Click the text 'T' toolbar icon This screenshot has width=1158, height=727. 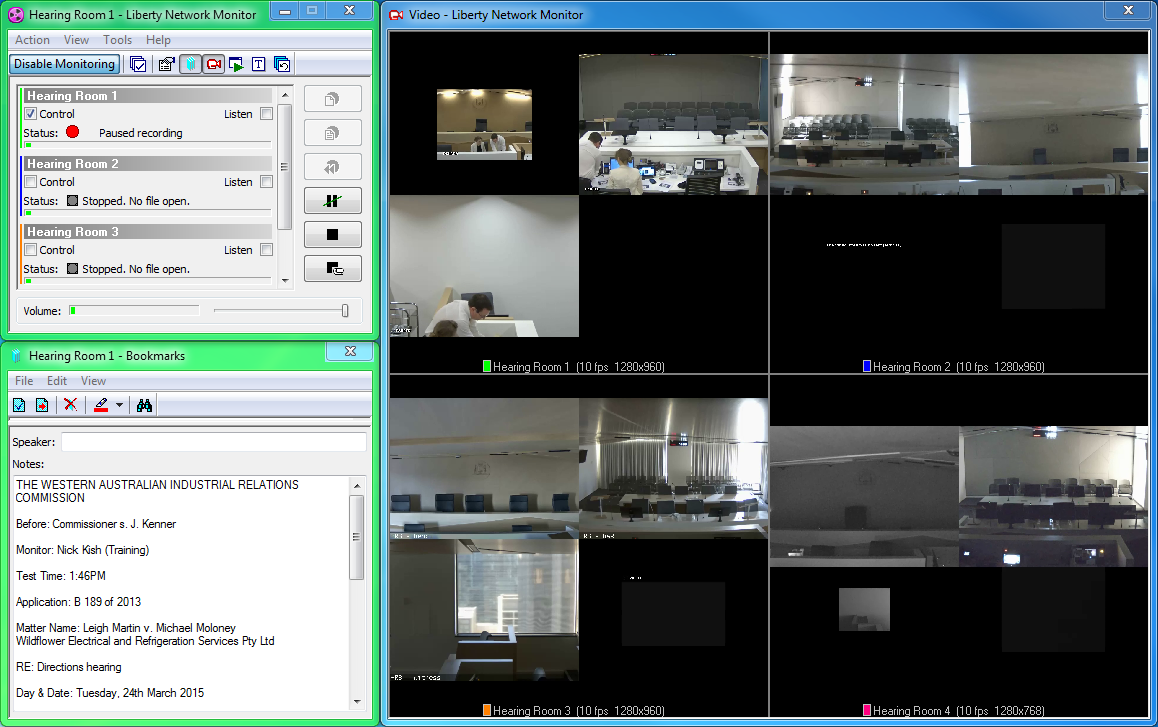pos(258,64)
